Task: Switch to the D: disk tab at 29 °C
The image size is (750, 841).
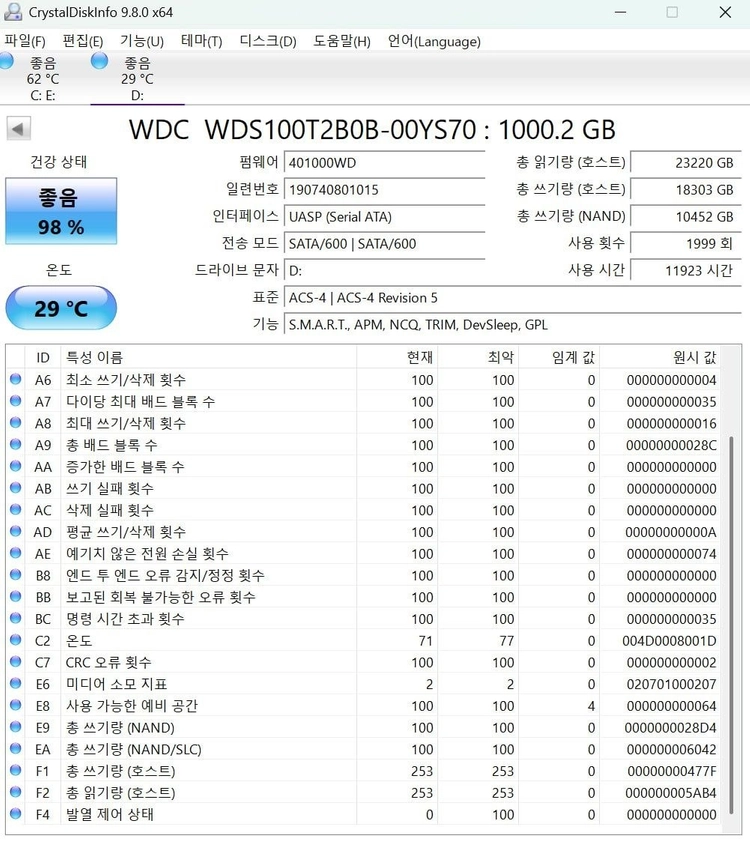Action: click(x=137, y=78)
